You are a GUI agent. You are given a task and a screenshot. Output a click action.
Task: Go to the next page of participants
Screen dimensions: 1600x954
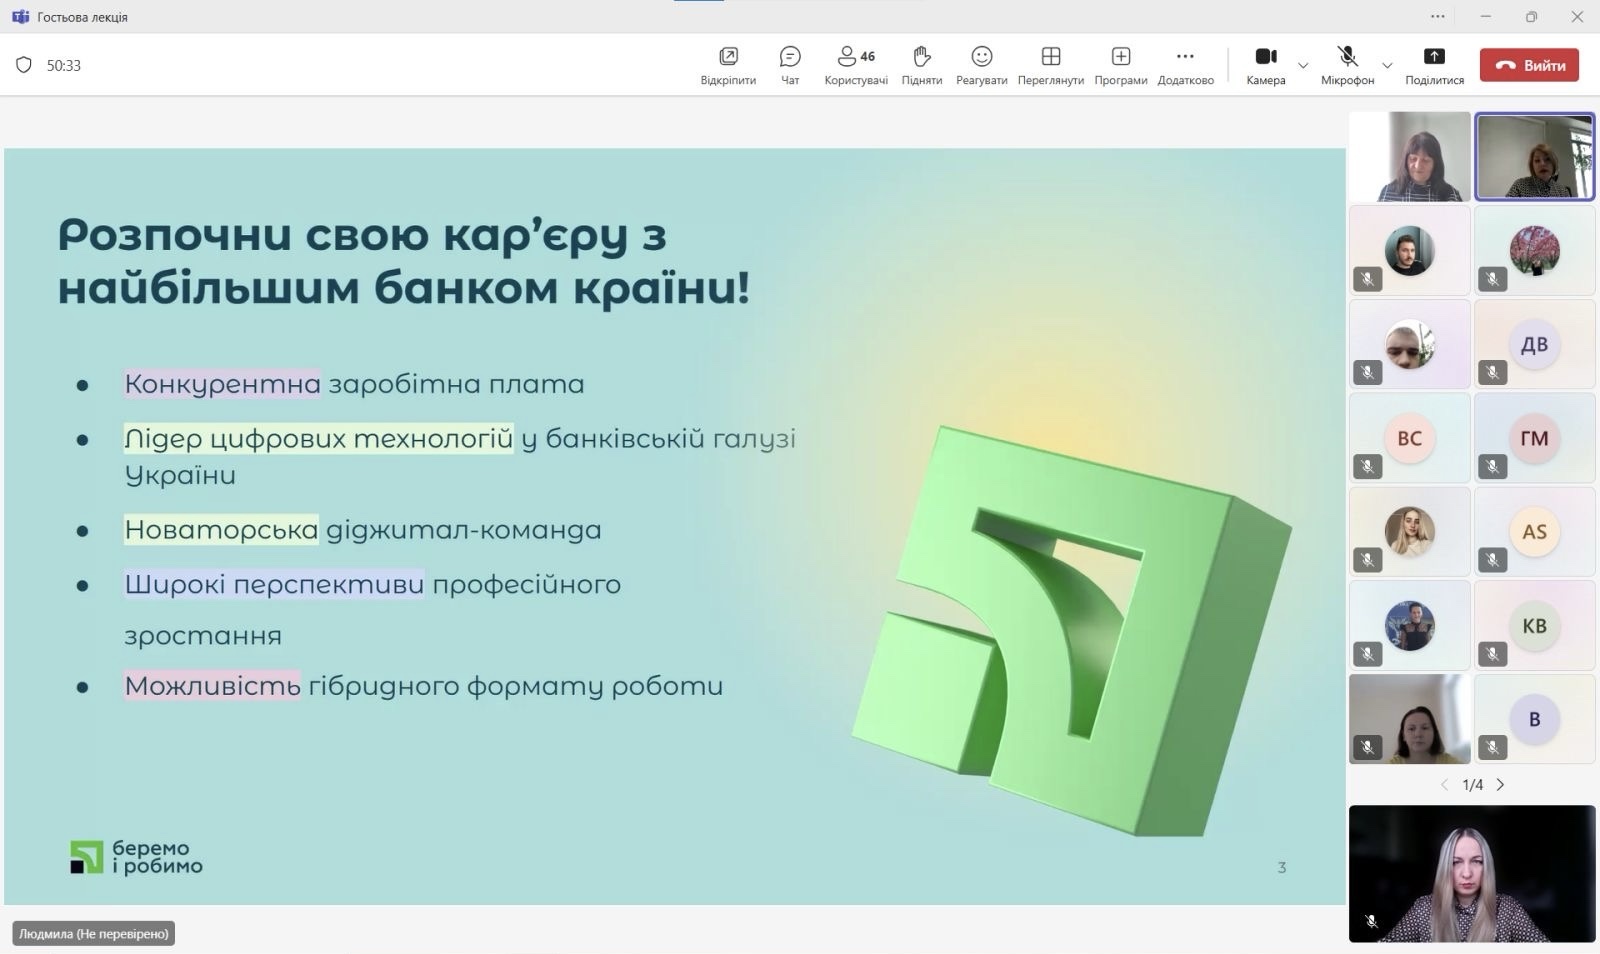tap(1500, 785)
